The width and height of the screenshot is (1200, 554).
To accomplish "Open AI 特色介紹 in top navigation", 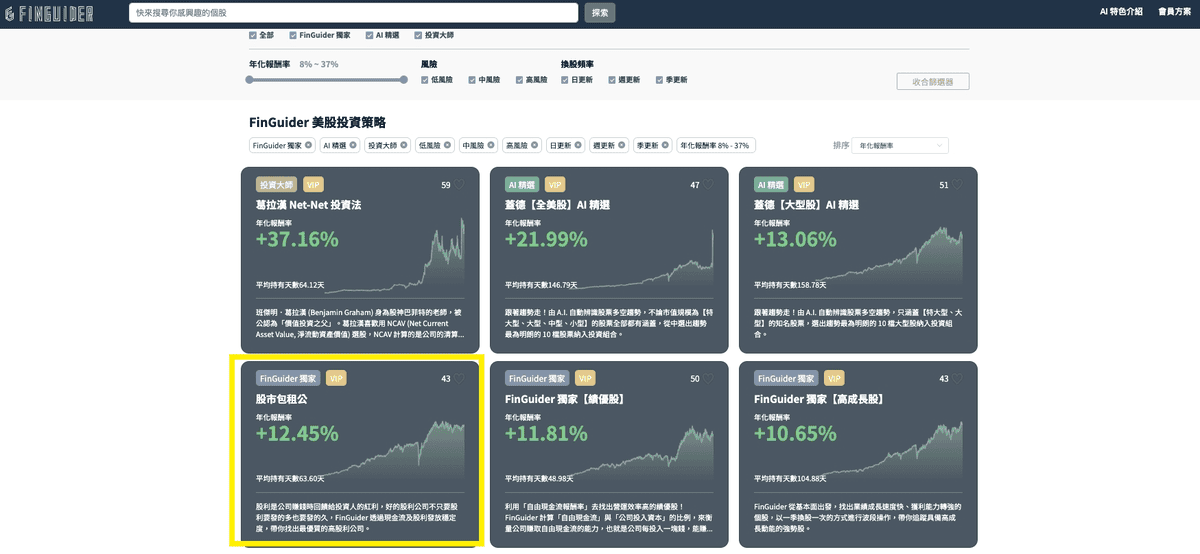I will pos(1121,12).
